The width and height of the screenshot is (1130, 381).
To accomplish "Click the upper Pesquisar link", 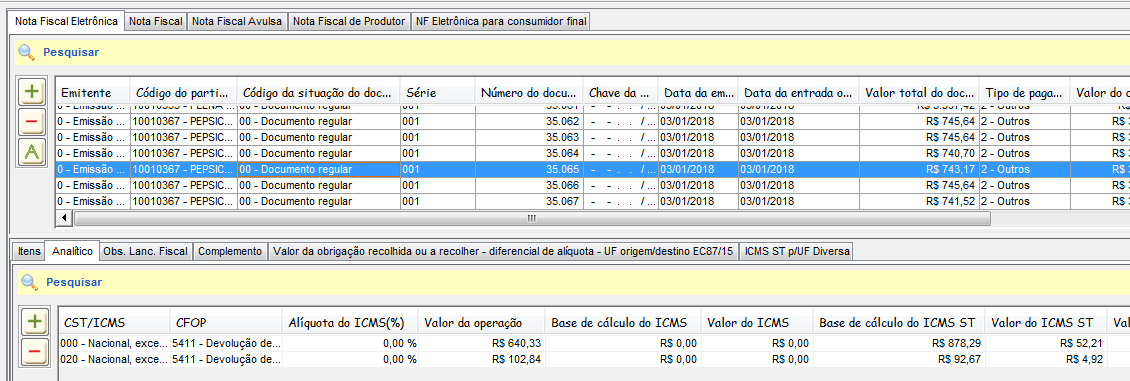I will [71, 52].
